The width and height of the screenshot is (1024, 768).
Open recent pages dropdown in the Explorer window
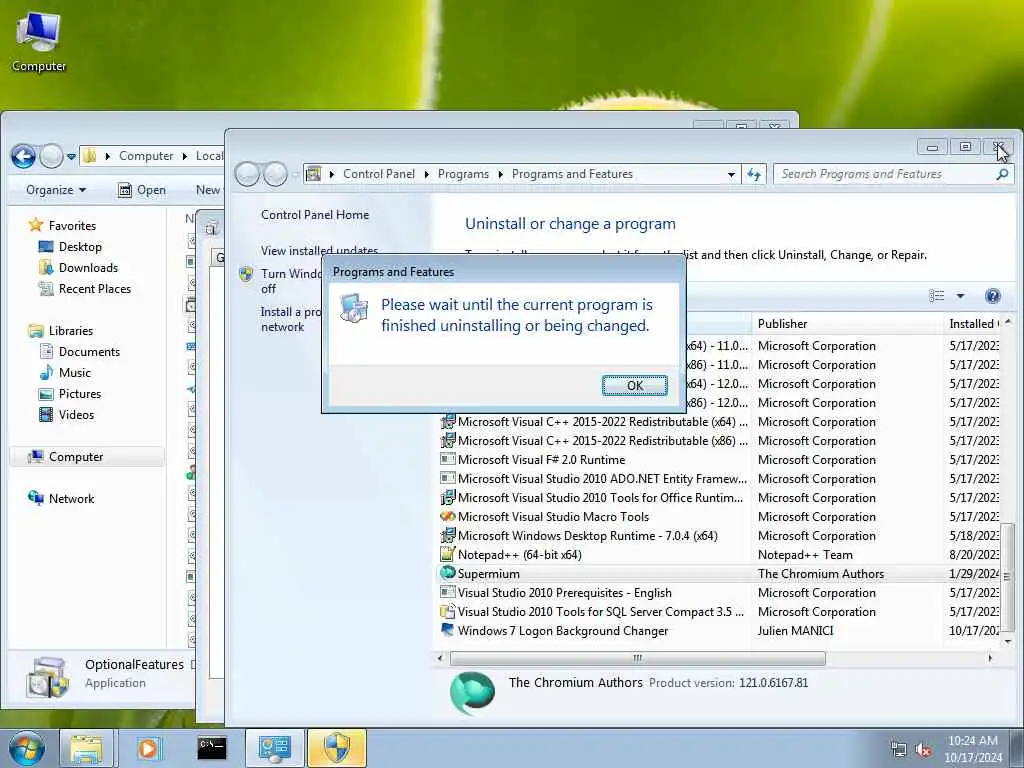tap(71, 157)
